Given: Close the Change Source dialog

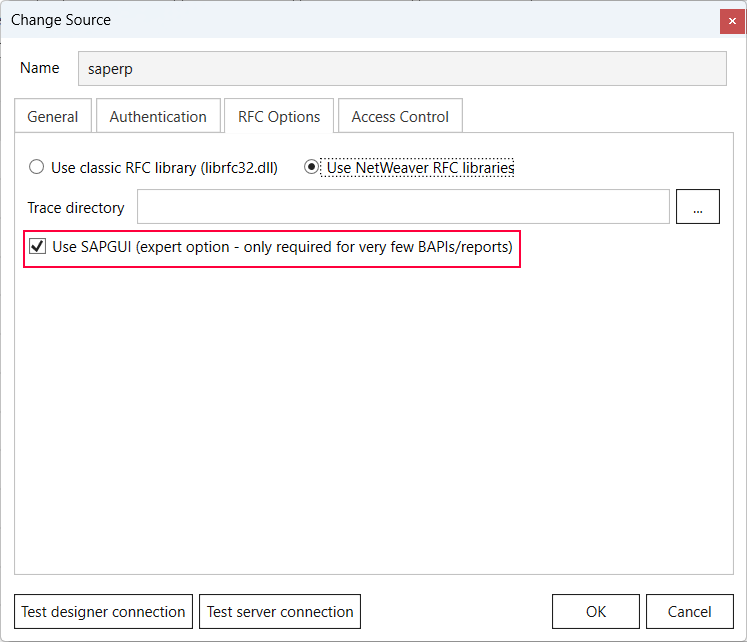Looking at the screenshot, I should (x=732, y=20).
